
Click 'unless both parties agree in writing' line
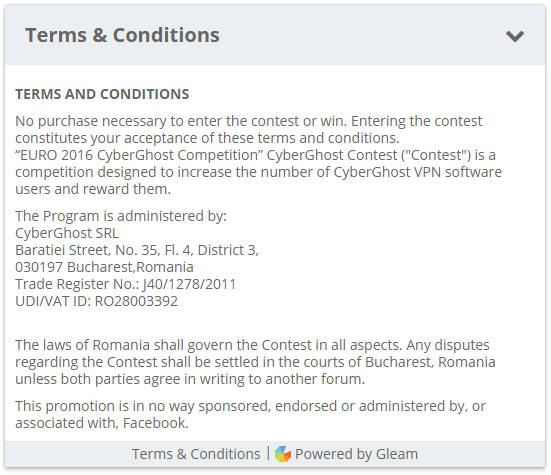(x=190, y=379)
